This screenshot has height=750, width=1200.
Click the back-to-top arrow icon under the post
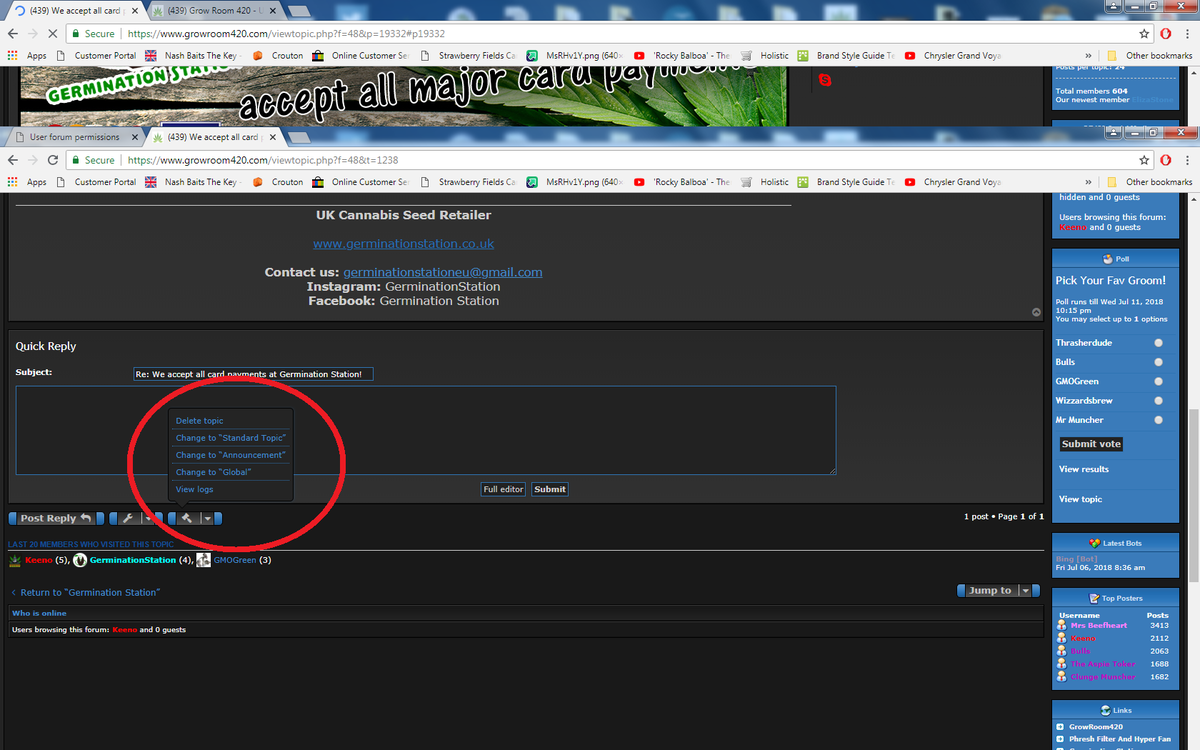(1036, 312)
